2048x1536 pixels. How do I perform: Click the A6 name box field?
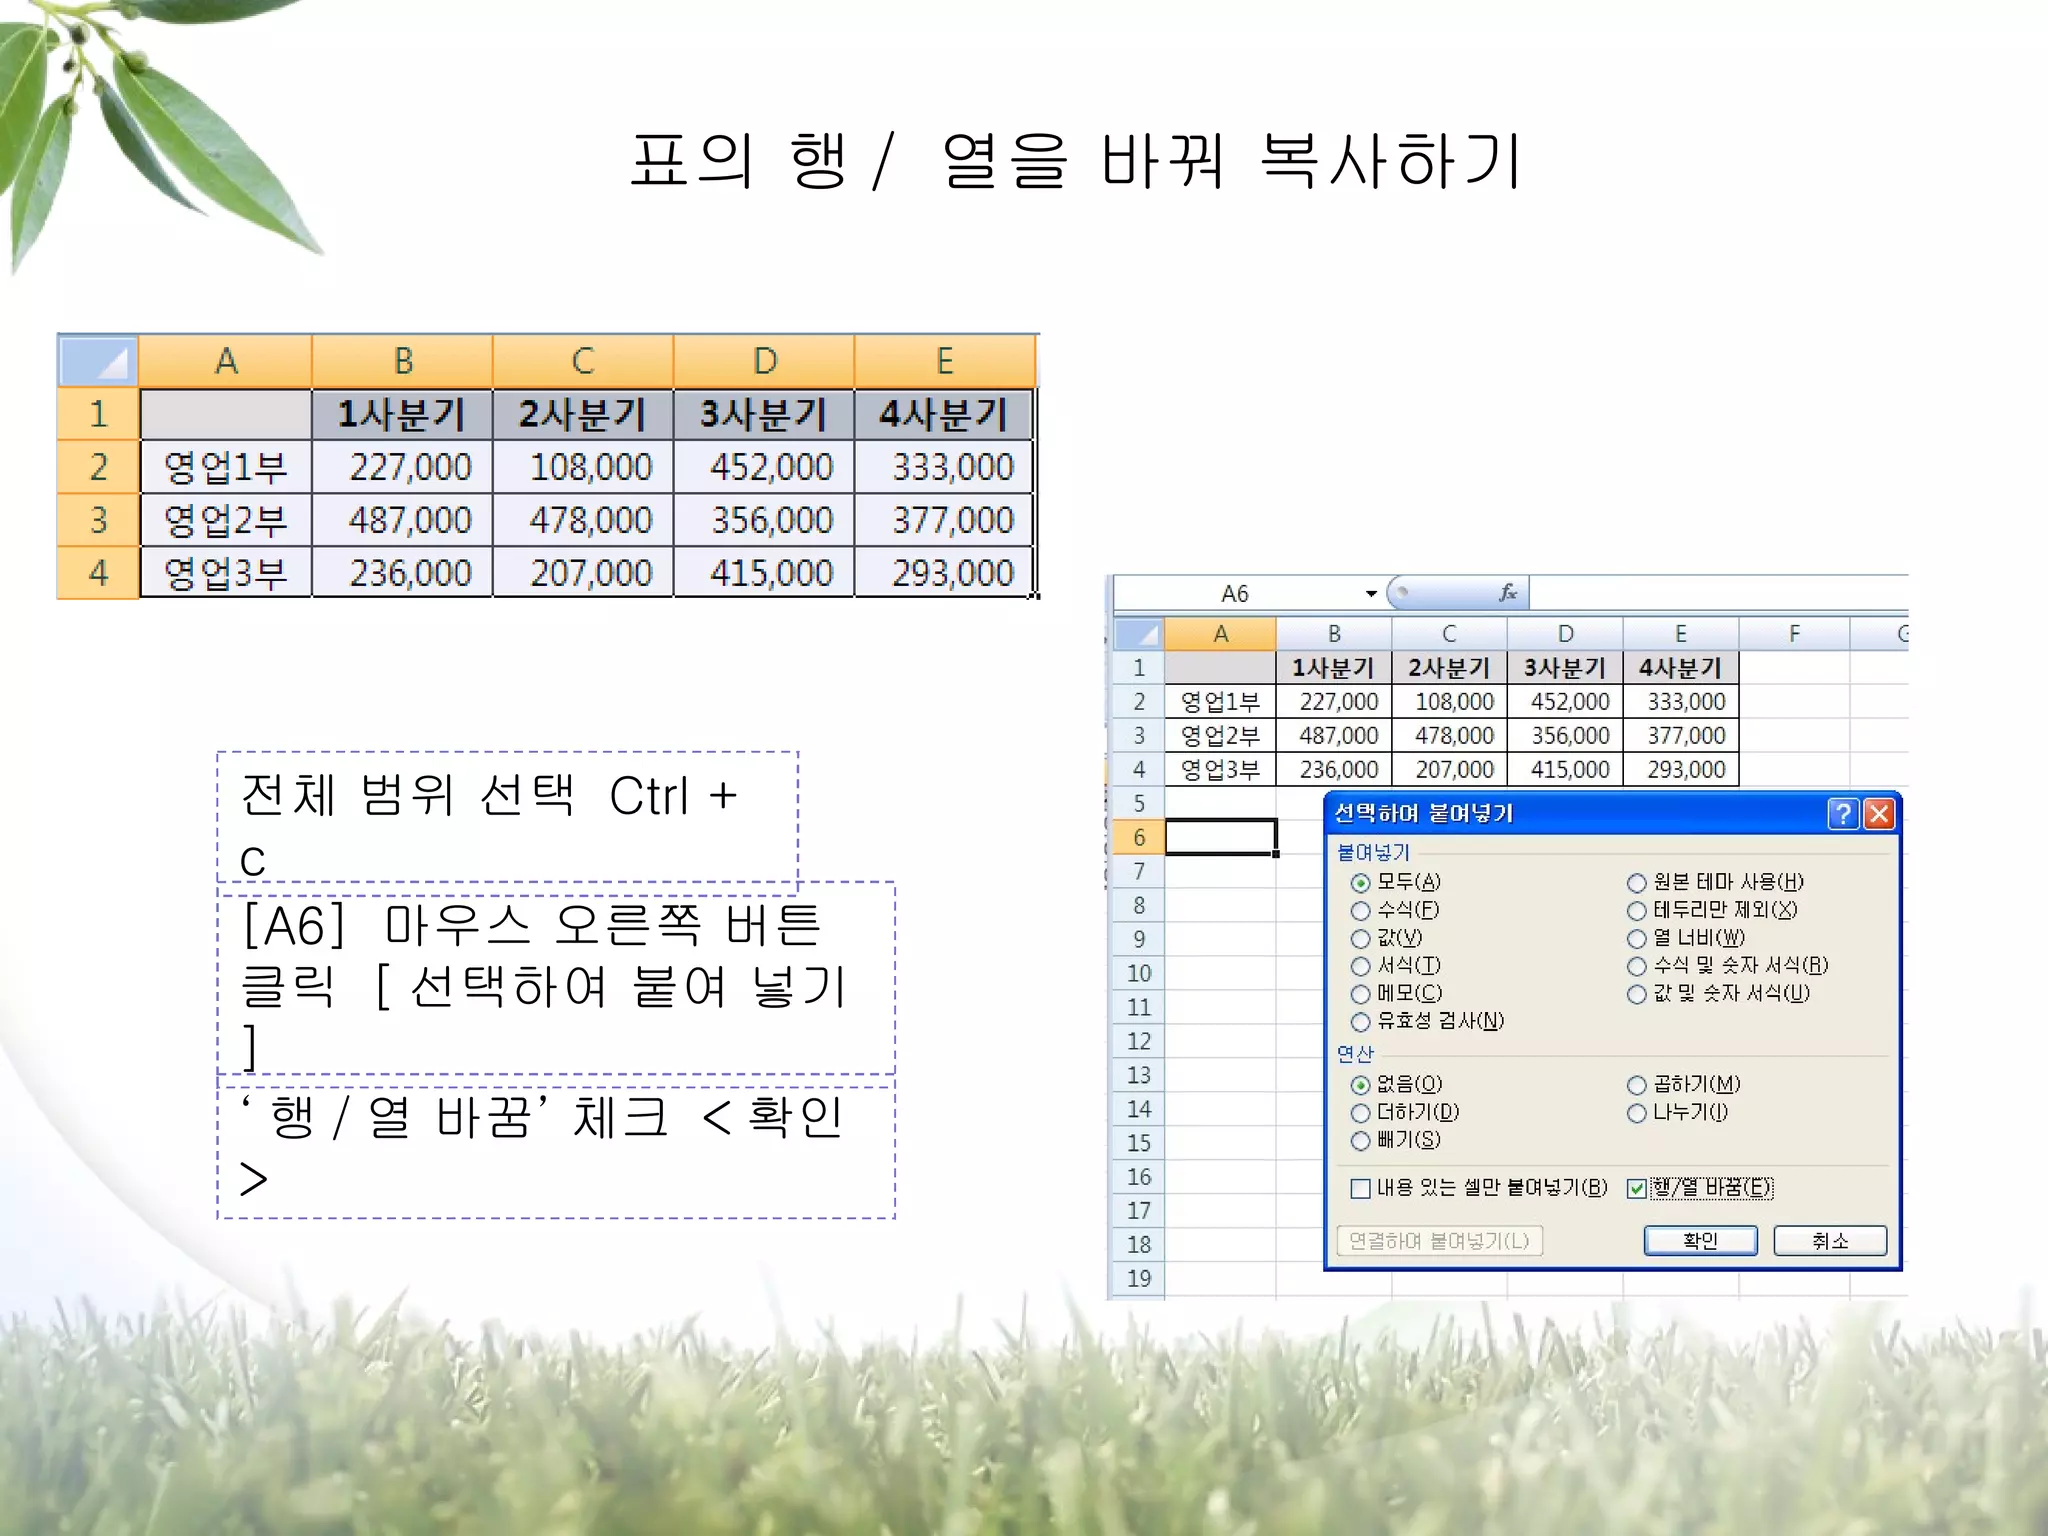[x=1236, y=594]
